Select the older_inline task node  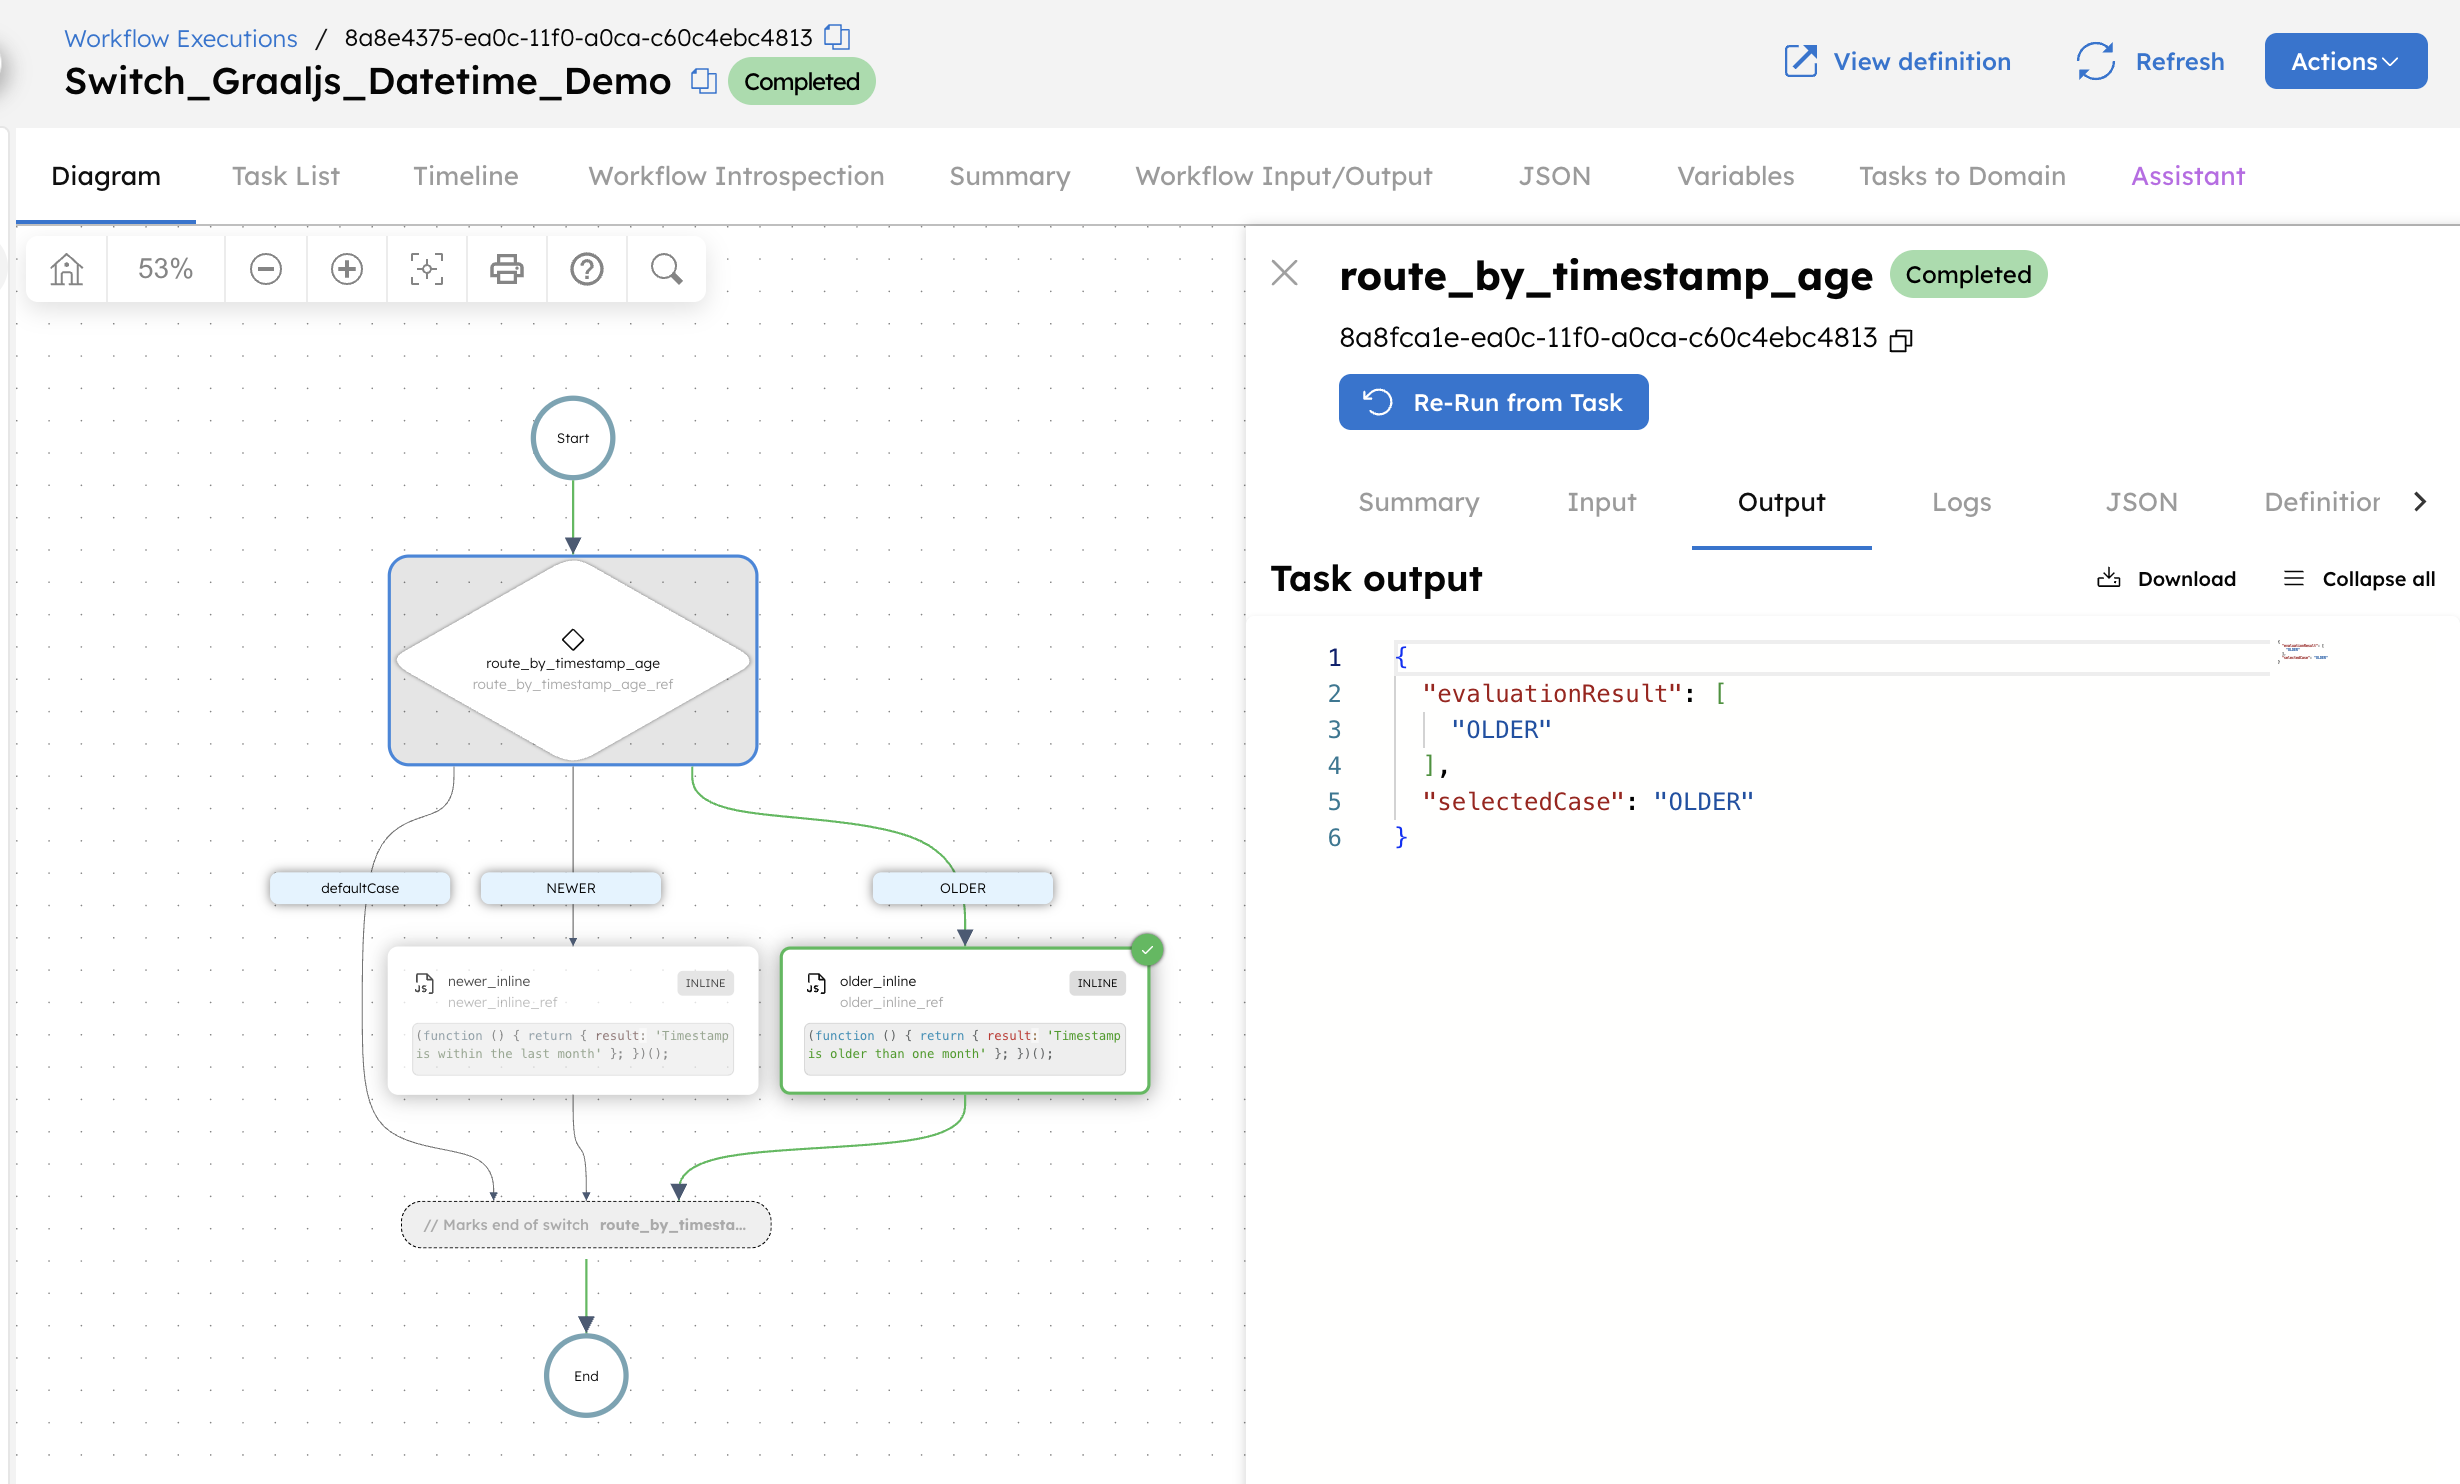pyautogui.click(x=963, y=1018)
